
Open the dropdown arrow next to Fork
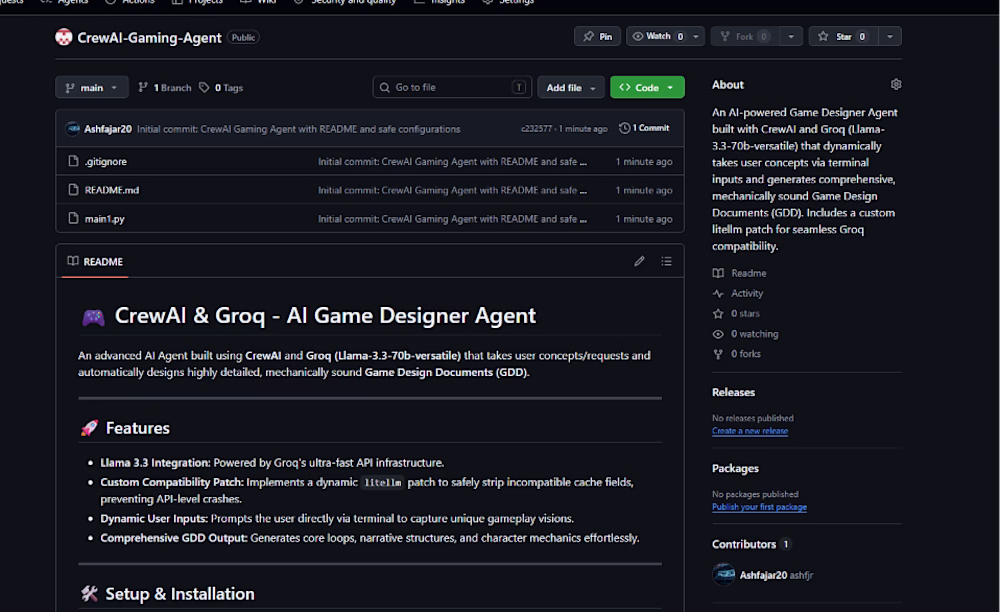coord(791,36)
